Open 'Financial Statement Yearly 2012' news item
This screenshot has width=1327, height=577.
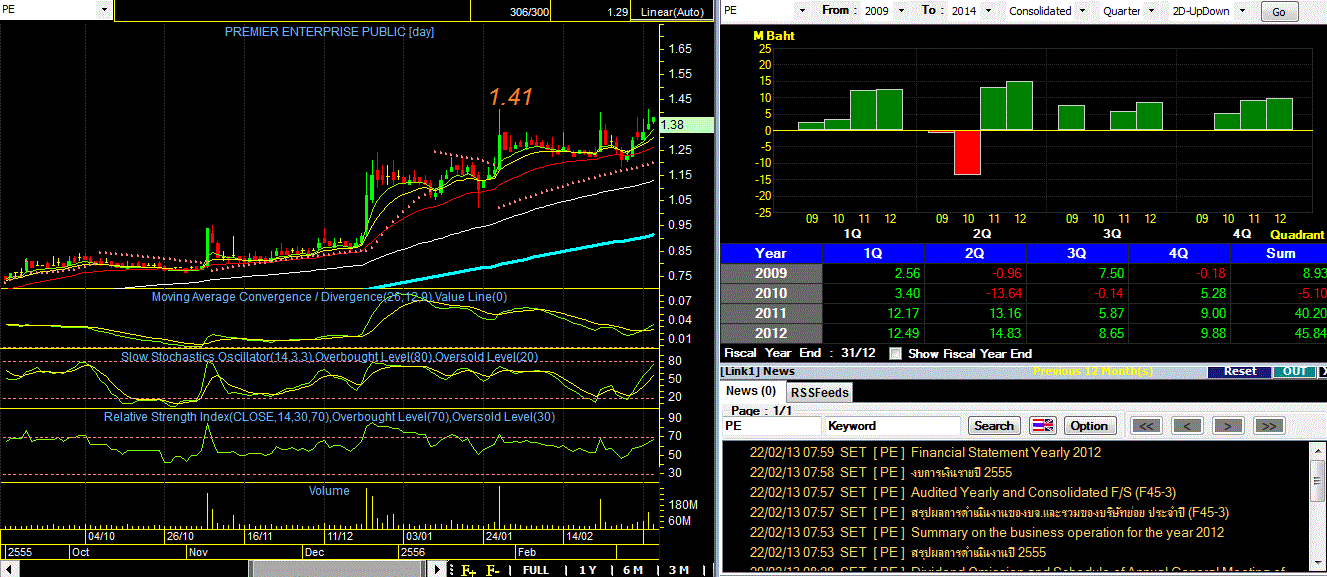click(1006, 452)
